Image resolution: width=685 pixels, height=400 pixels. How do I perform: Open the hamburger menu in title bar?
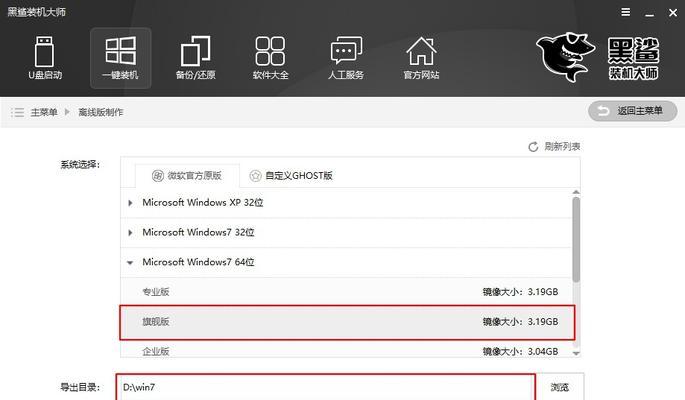(x=626, y=12)
